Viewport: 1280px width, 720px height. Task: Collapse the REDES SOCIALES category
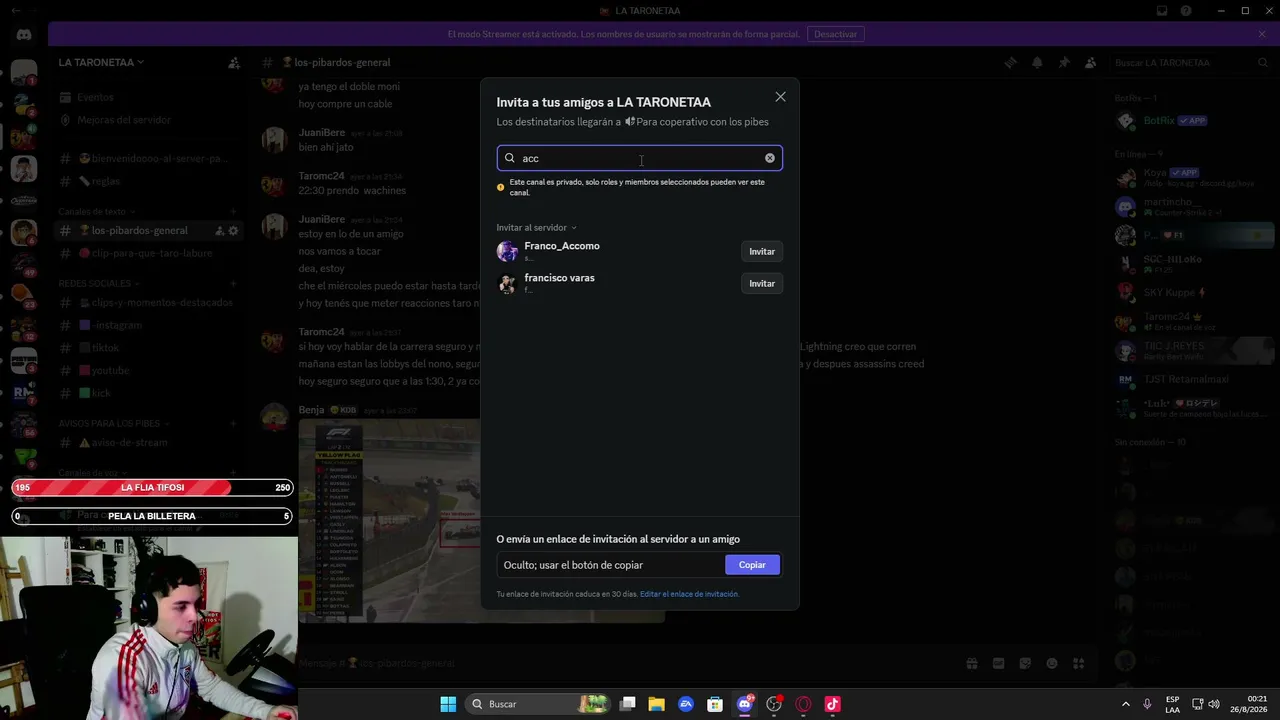click(98, 283)
